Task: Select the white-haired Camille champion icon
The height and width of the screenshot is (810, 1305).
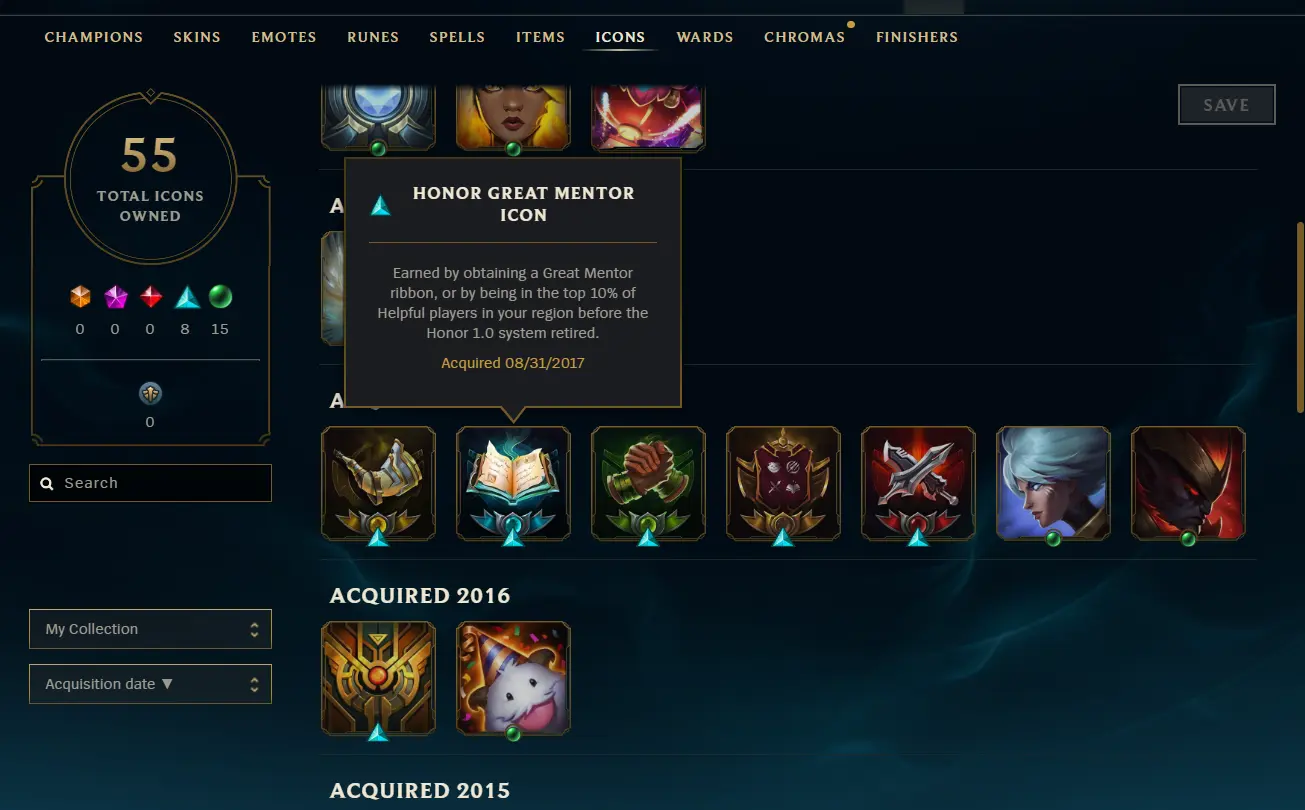Action: click(x=1053, y=484)
